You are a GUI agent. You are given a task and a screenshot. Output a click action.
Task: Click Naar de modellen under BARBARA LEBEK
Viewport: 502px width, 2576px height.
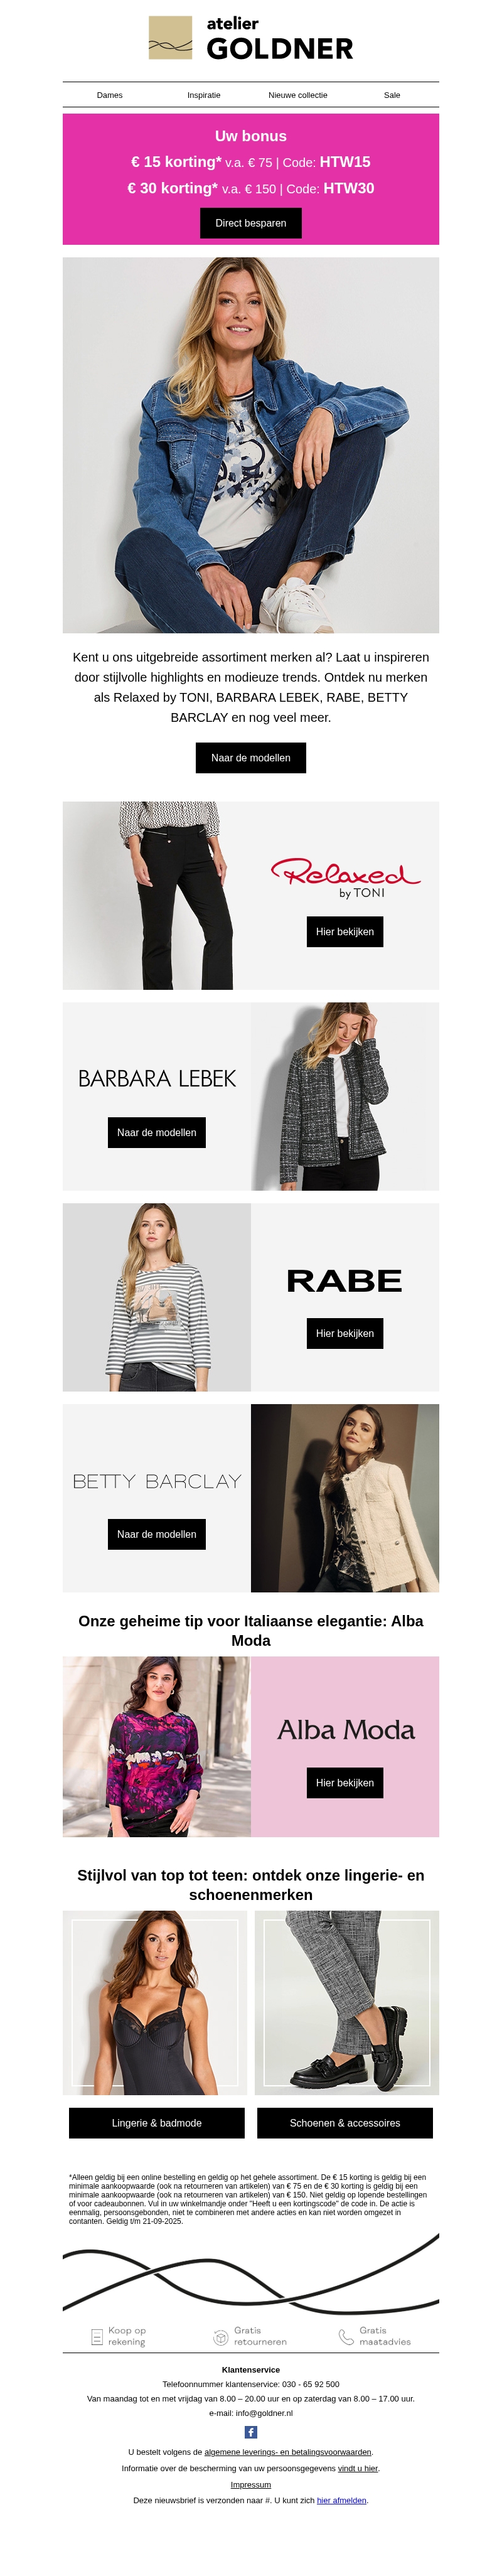(x=157, y=1132)
